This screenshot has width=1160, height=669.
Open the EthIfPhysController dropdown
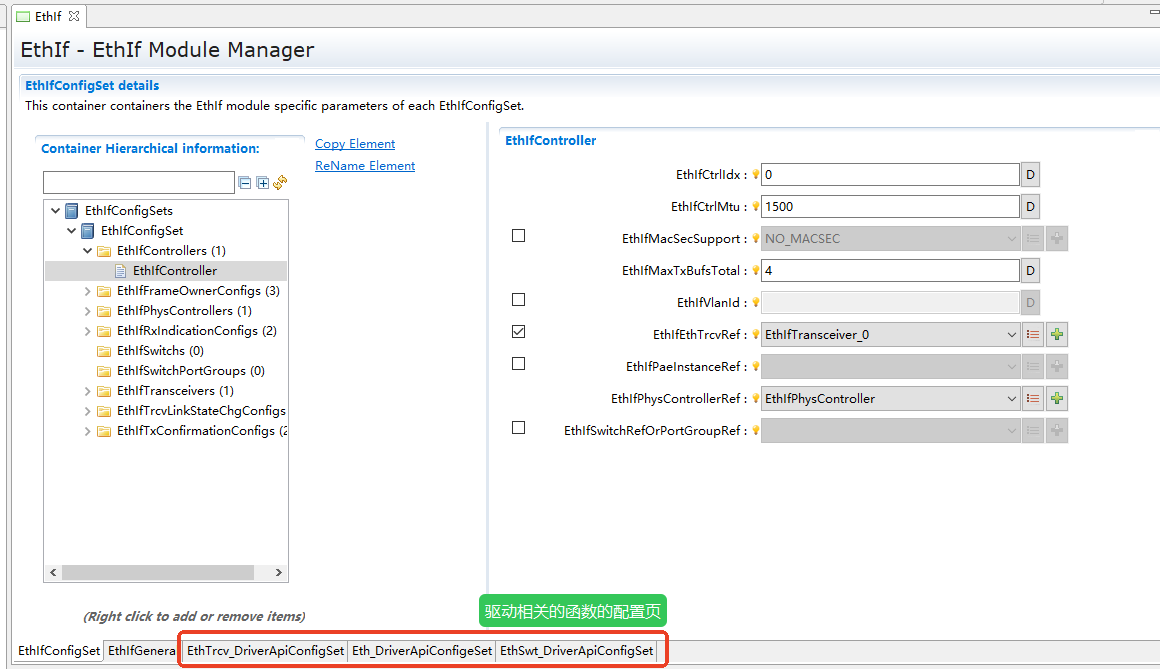coord(1010,398)
